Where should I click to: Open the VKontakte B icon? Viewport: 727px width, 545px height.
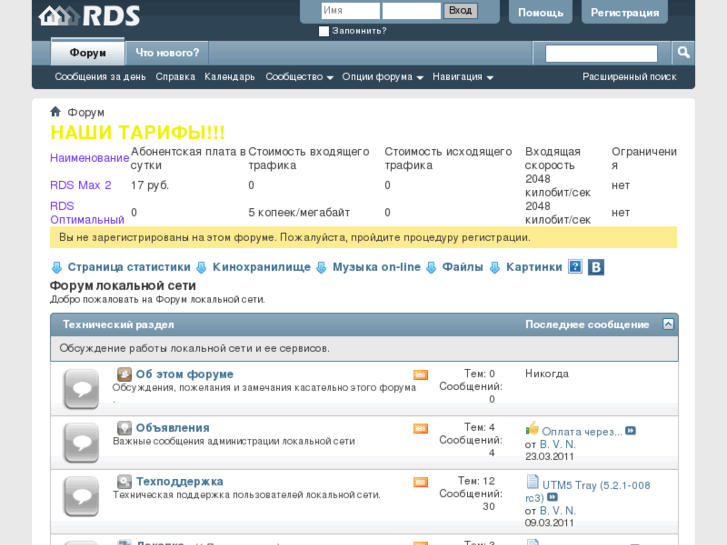[x=596, y=267]
